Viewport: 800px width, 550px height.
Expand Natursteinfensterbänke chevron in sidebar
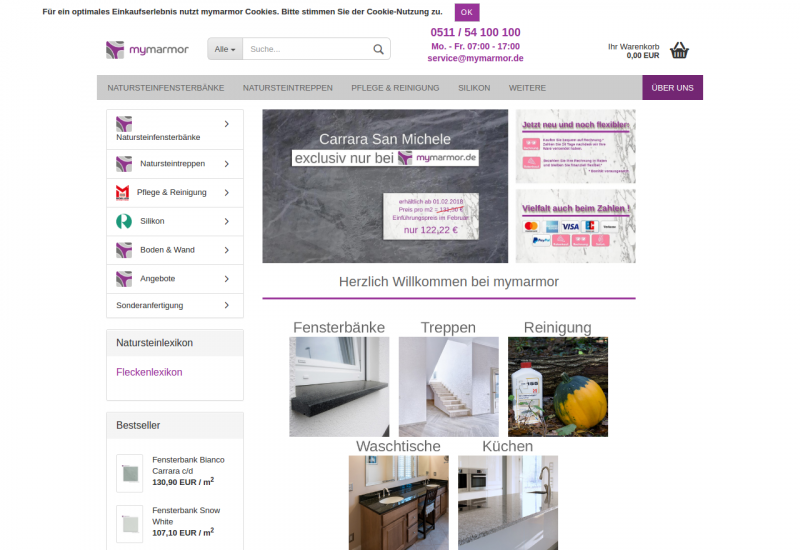tap(227, 124)
